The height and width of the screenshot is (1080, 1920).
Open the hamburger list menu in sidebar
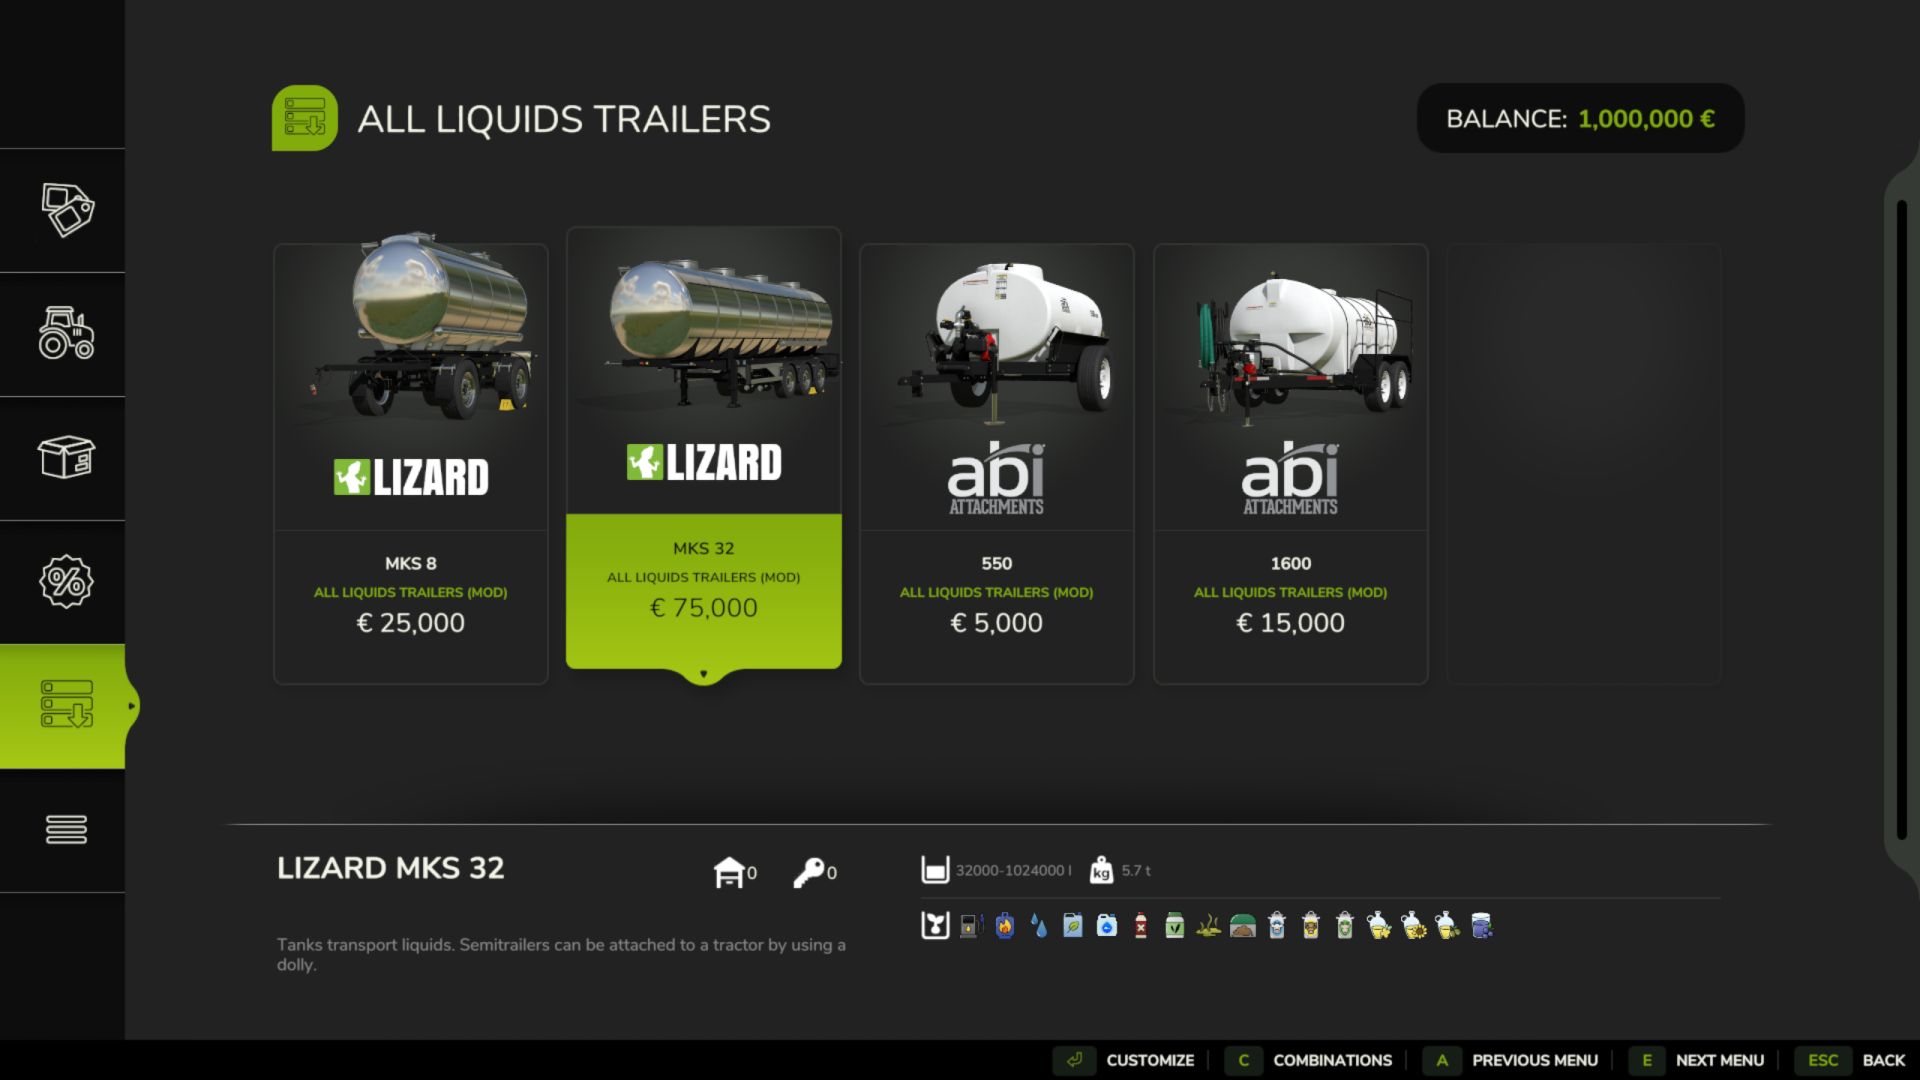coord(66,829)
